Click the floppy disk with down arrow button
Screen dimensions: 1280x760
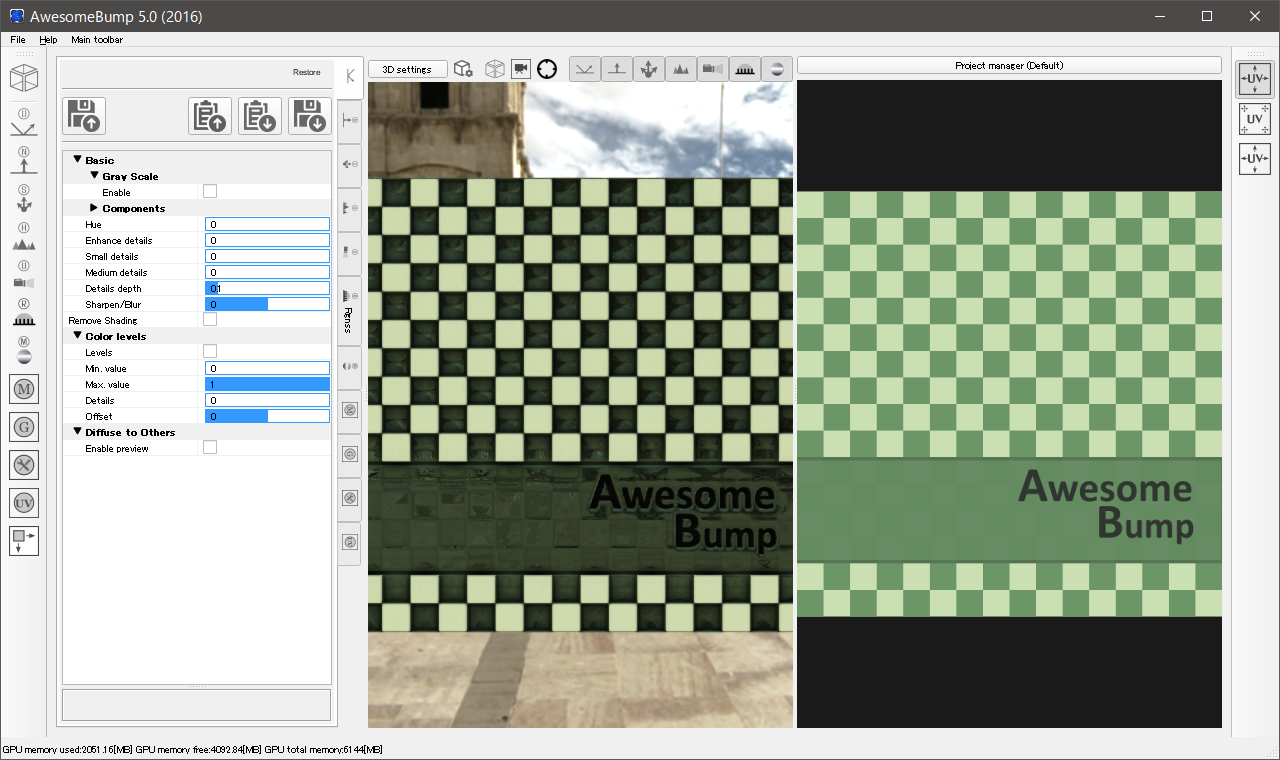click(310, 116)
